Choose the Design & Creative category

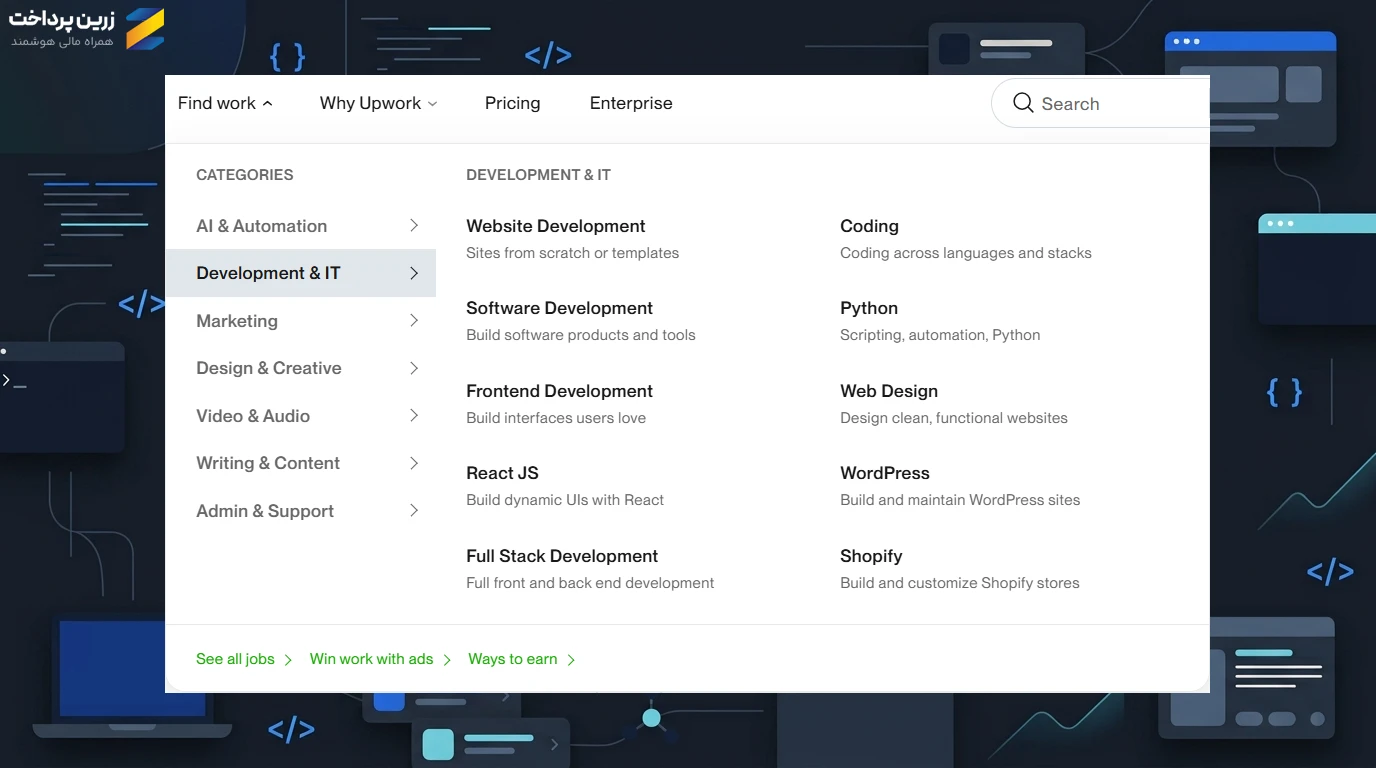tap(301, 368)
